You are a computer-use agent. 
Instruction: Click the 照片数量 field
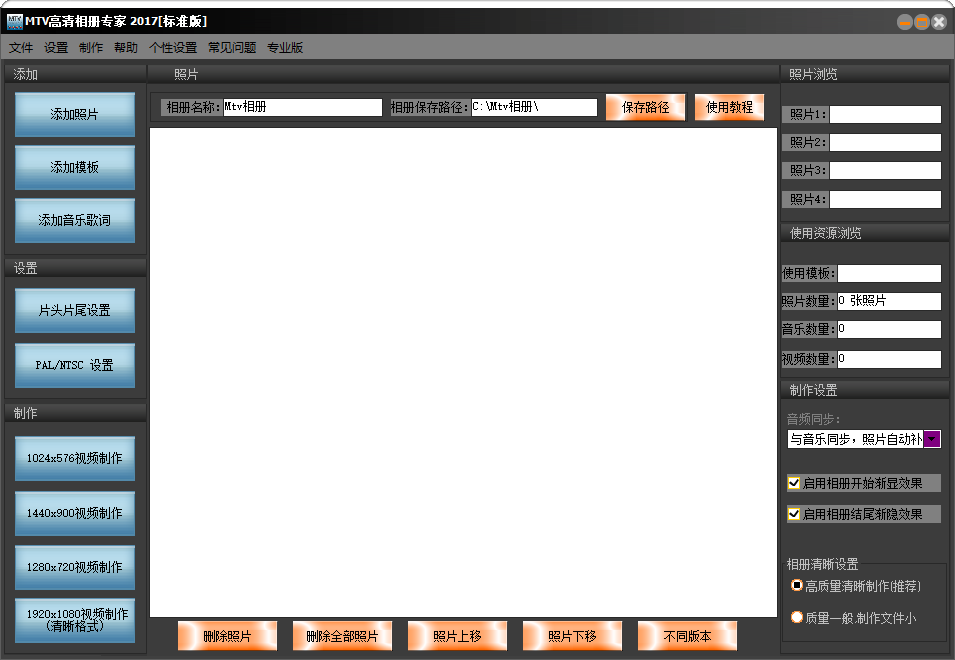coord(889,301)
